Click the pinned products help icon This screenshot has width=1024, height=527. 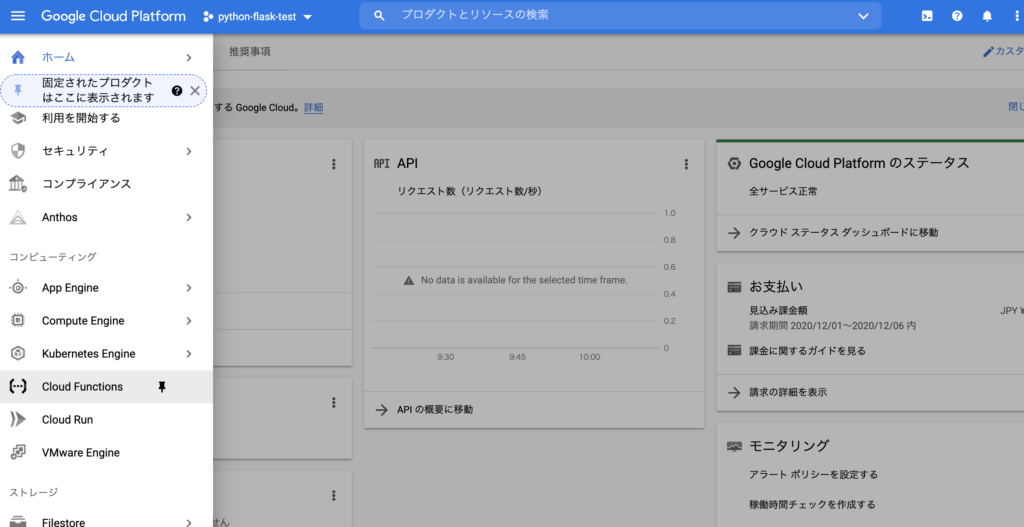pyautogui.click(x=176, y=91)
